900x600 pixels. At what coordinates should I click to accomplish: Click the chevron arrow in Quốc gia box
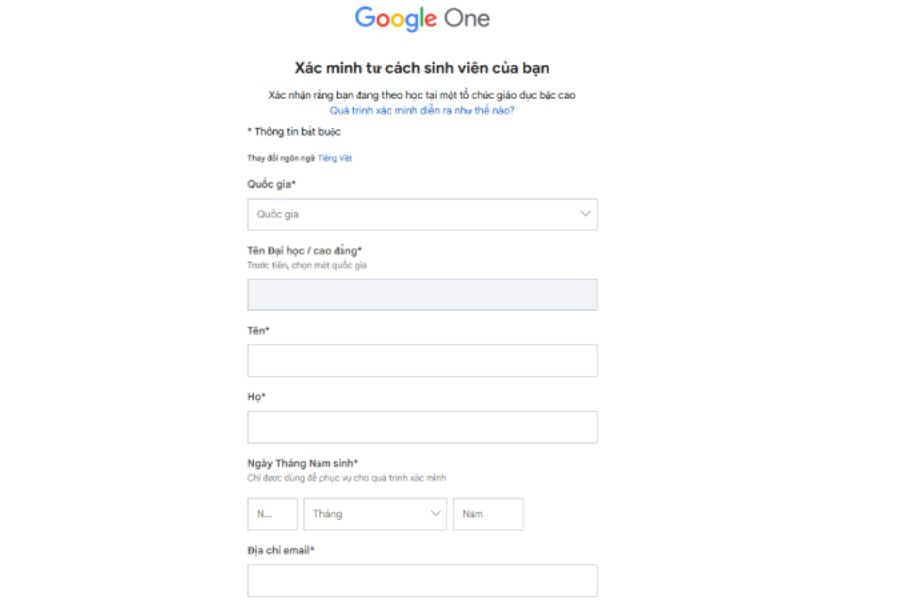pos(586,214)
